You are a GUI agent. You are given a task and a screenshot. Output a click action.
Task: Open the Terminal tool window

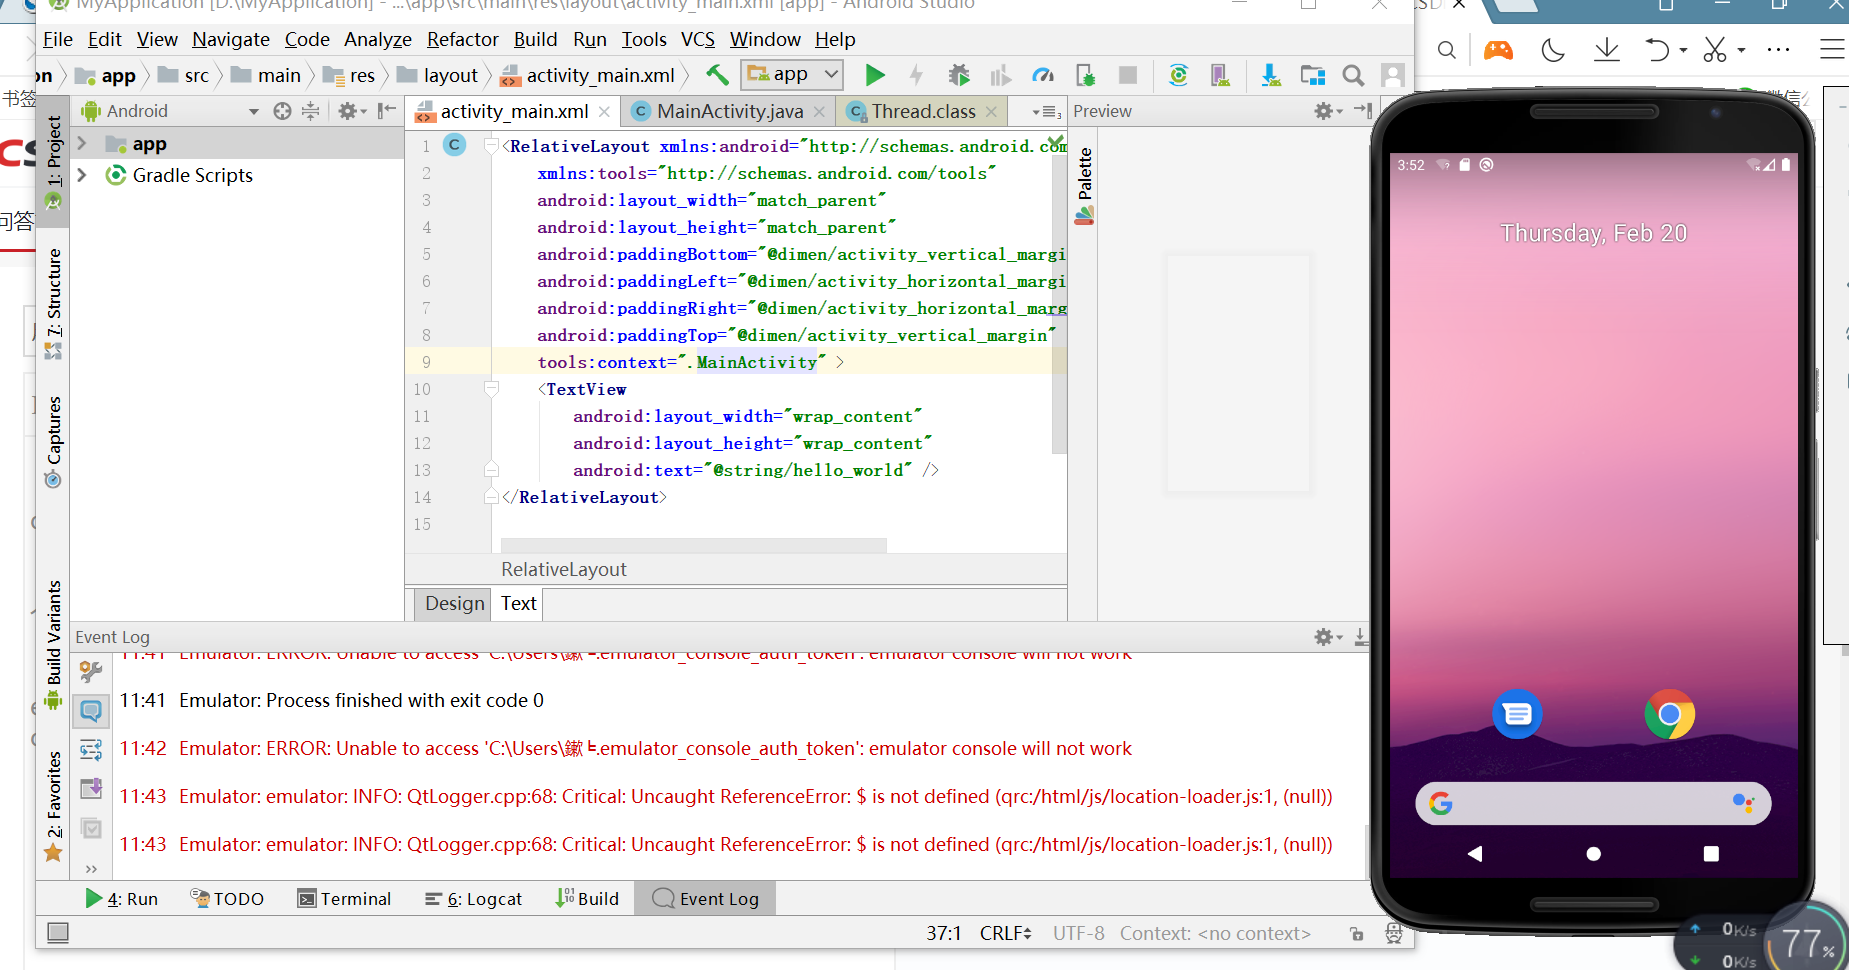click(344, 899)
